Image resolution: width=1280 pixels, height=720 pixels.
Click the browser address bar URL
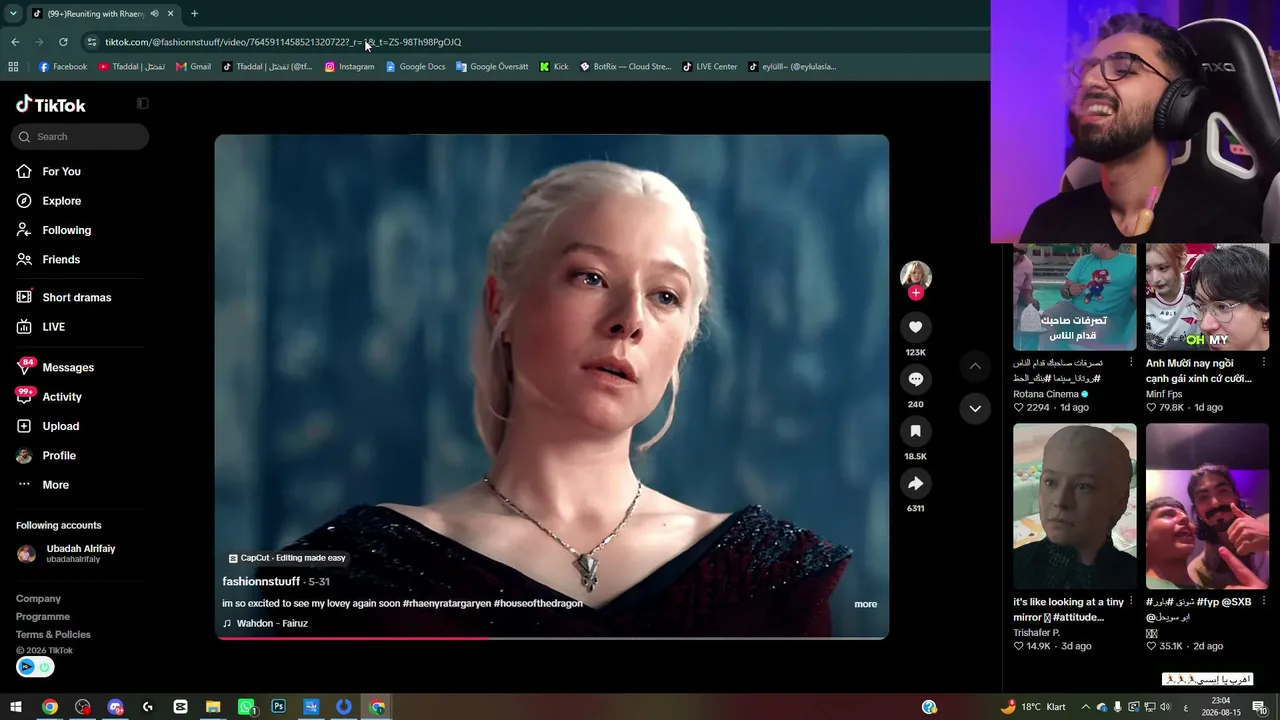tap(283, 42)
